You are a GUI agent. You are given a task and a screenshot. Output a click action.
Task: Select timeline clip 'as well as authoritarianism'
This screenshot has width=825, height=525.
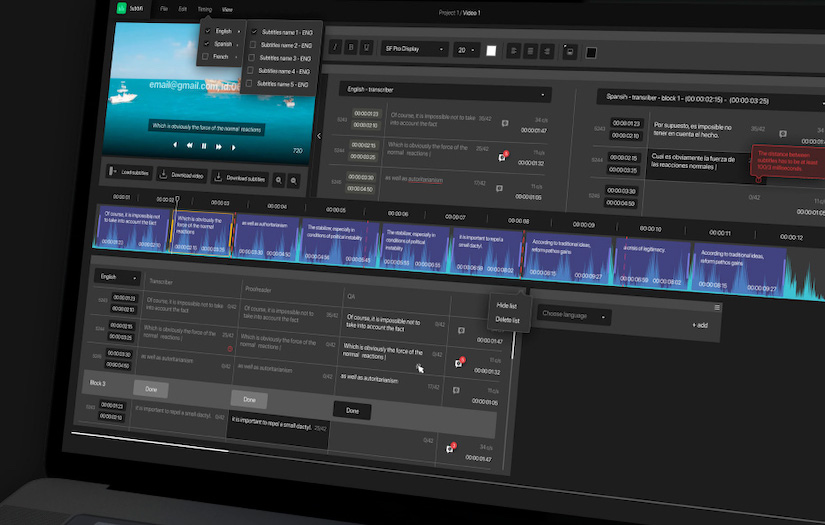tap(266, 238)
